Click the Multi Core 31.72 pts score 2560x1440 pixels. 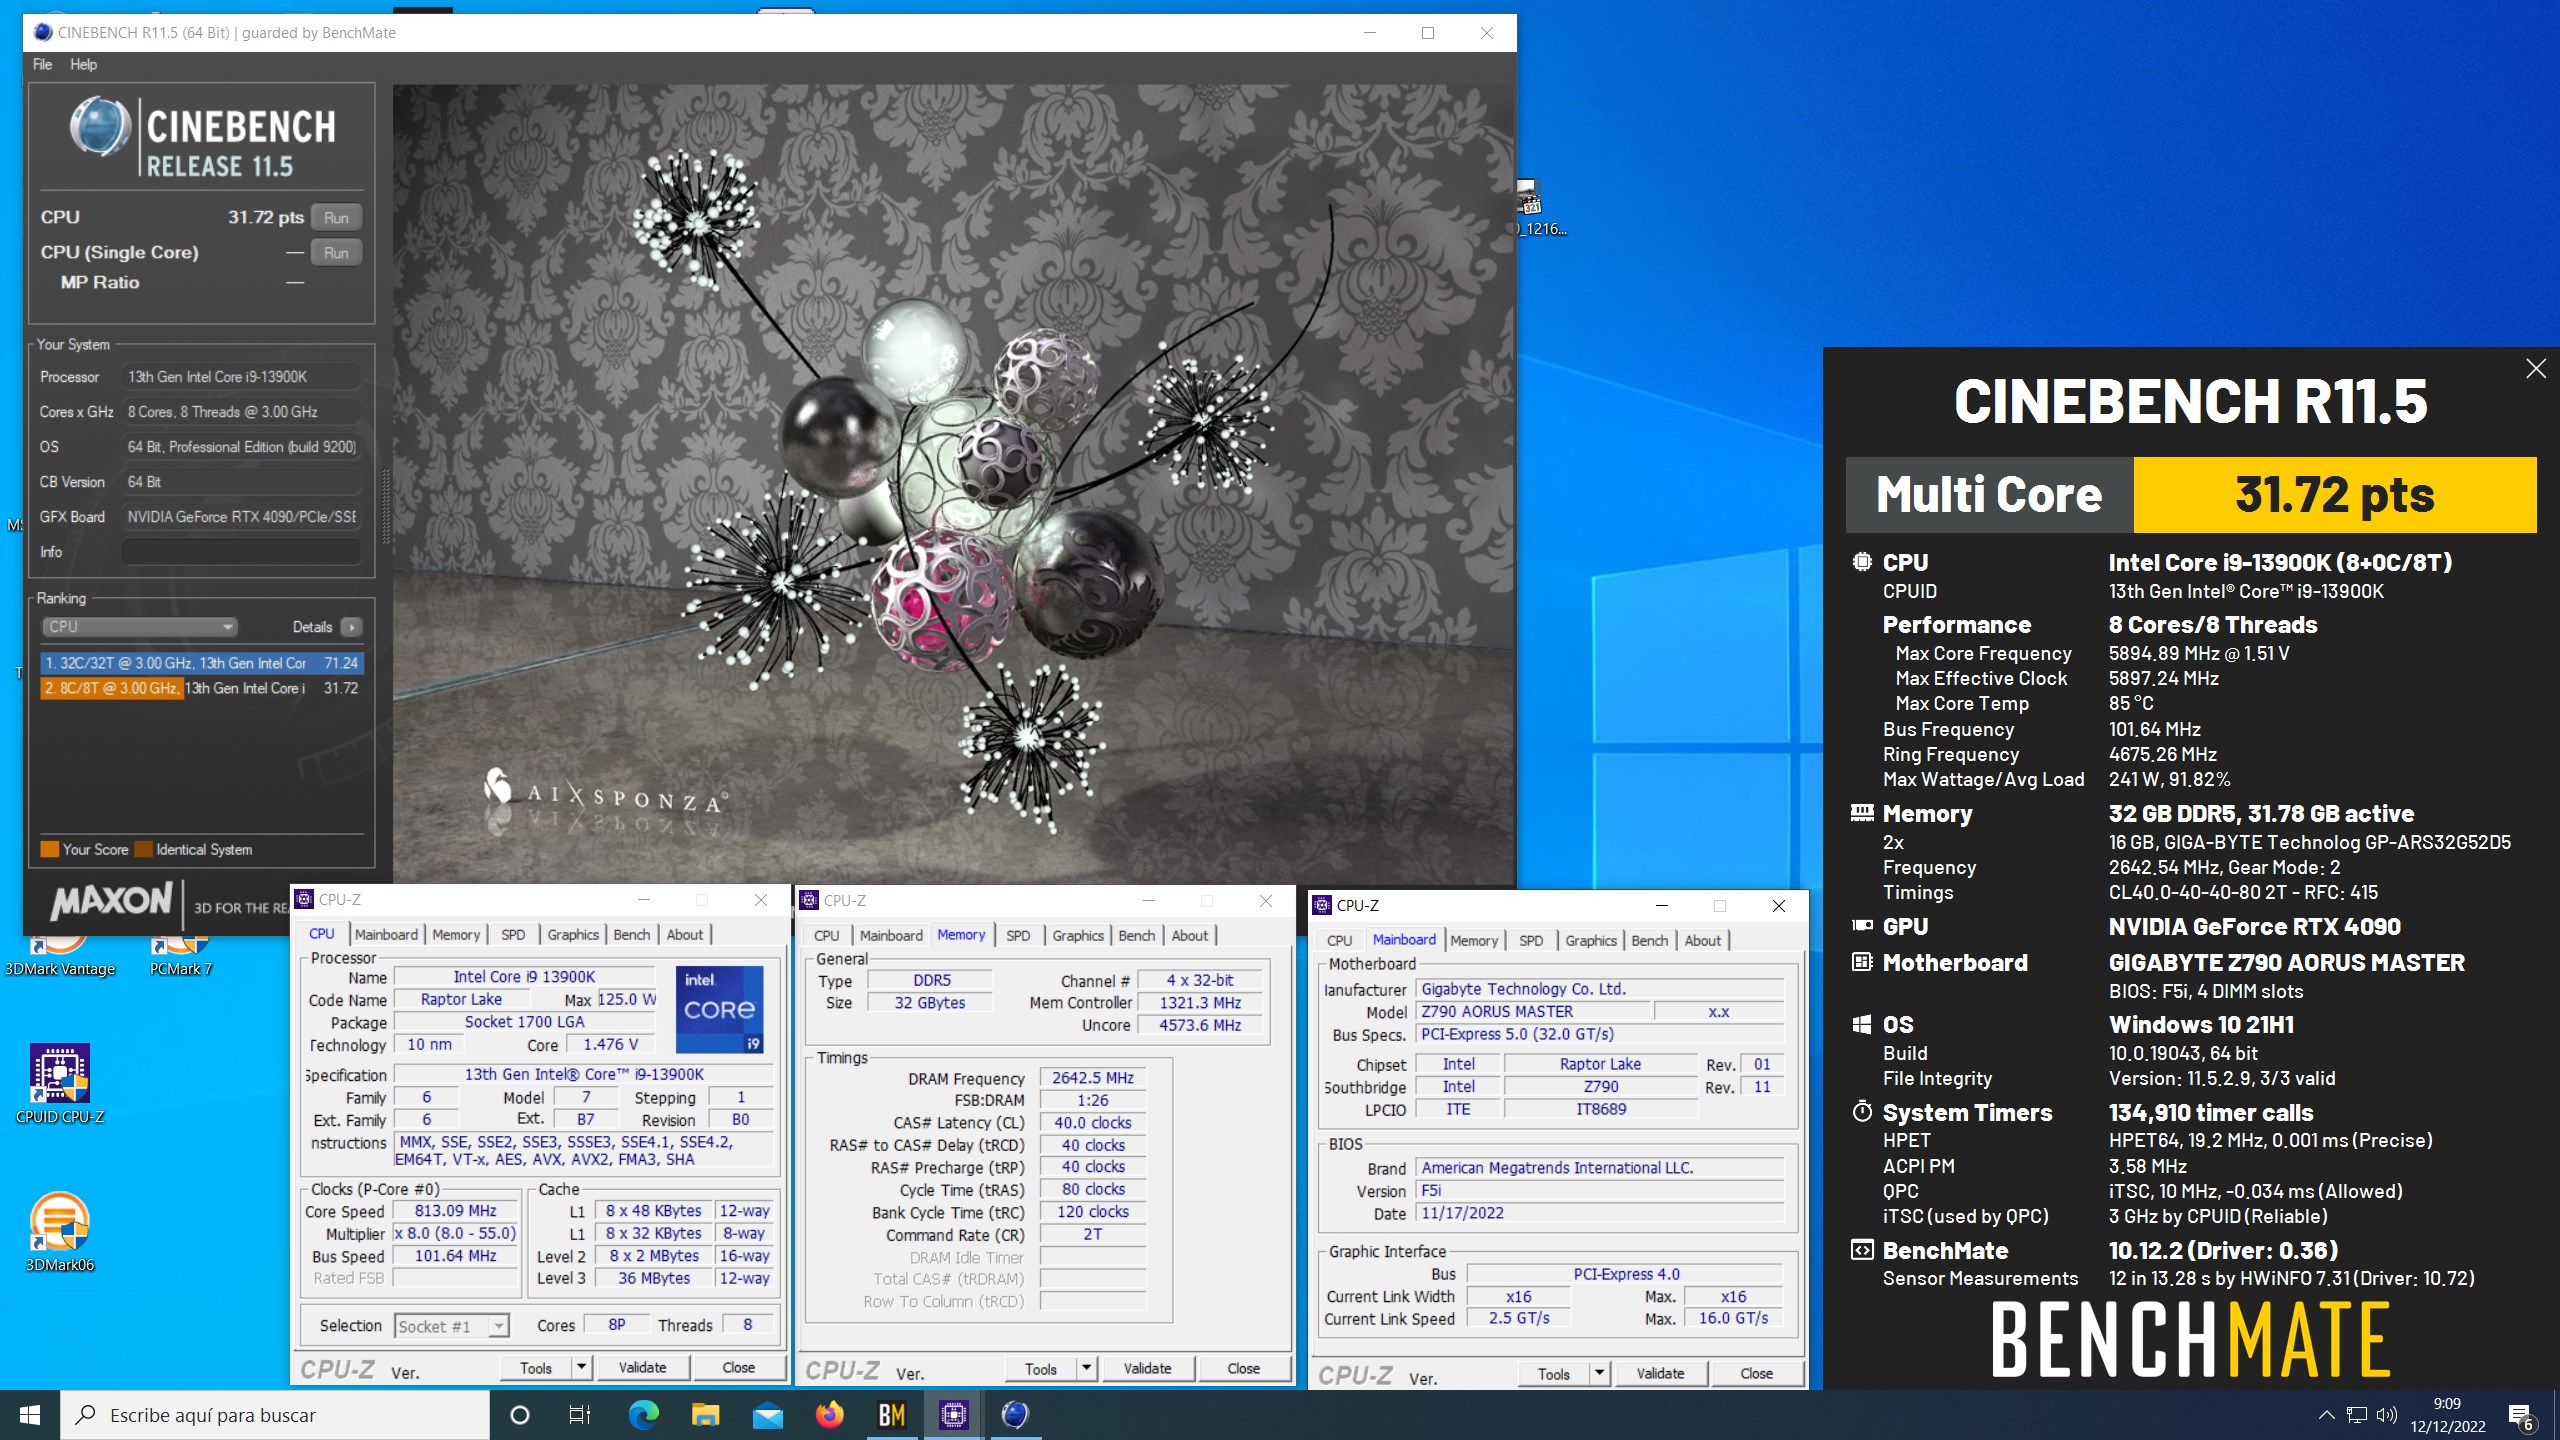point(2334,495)
